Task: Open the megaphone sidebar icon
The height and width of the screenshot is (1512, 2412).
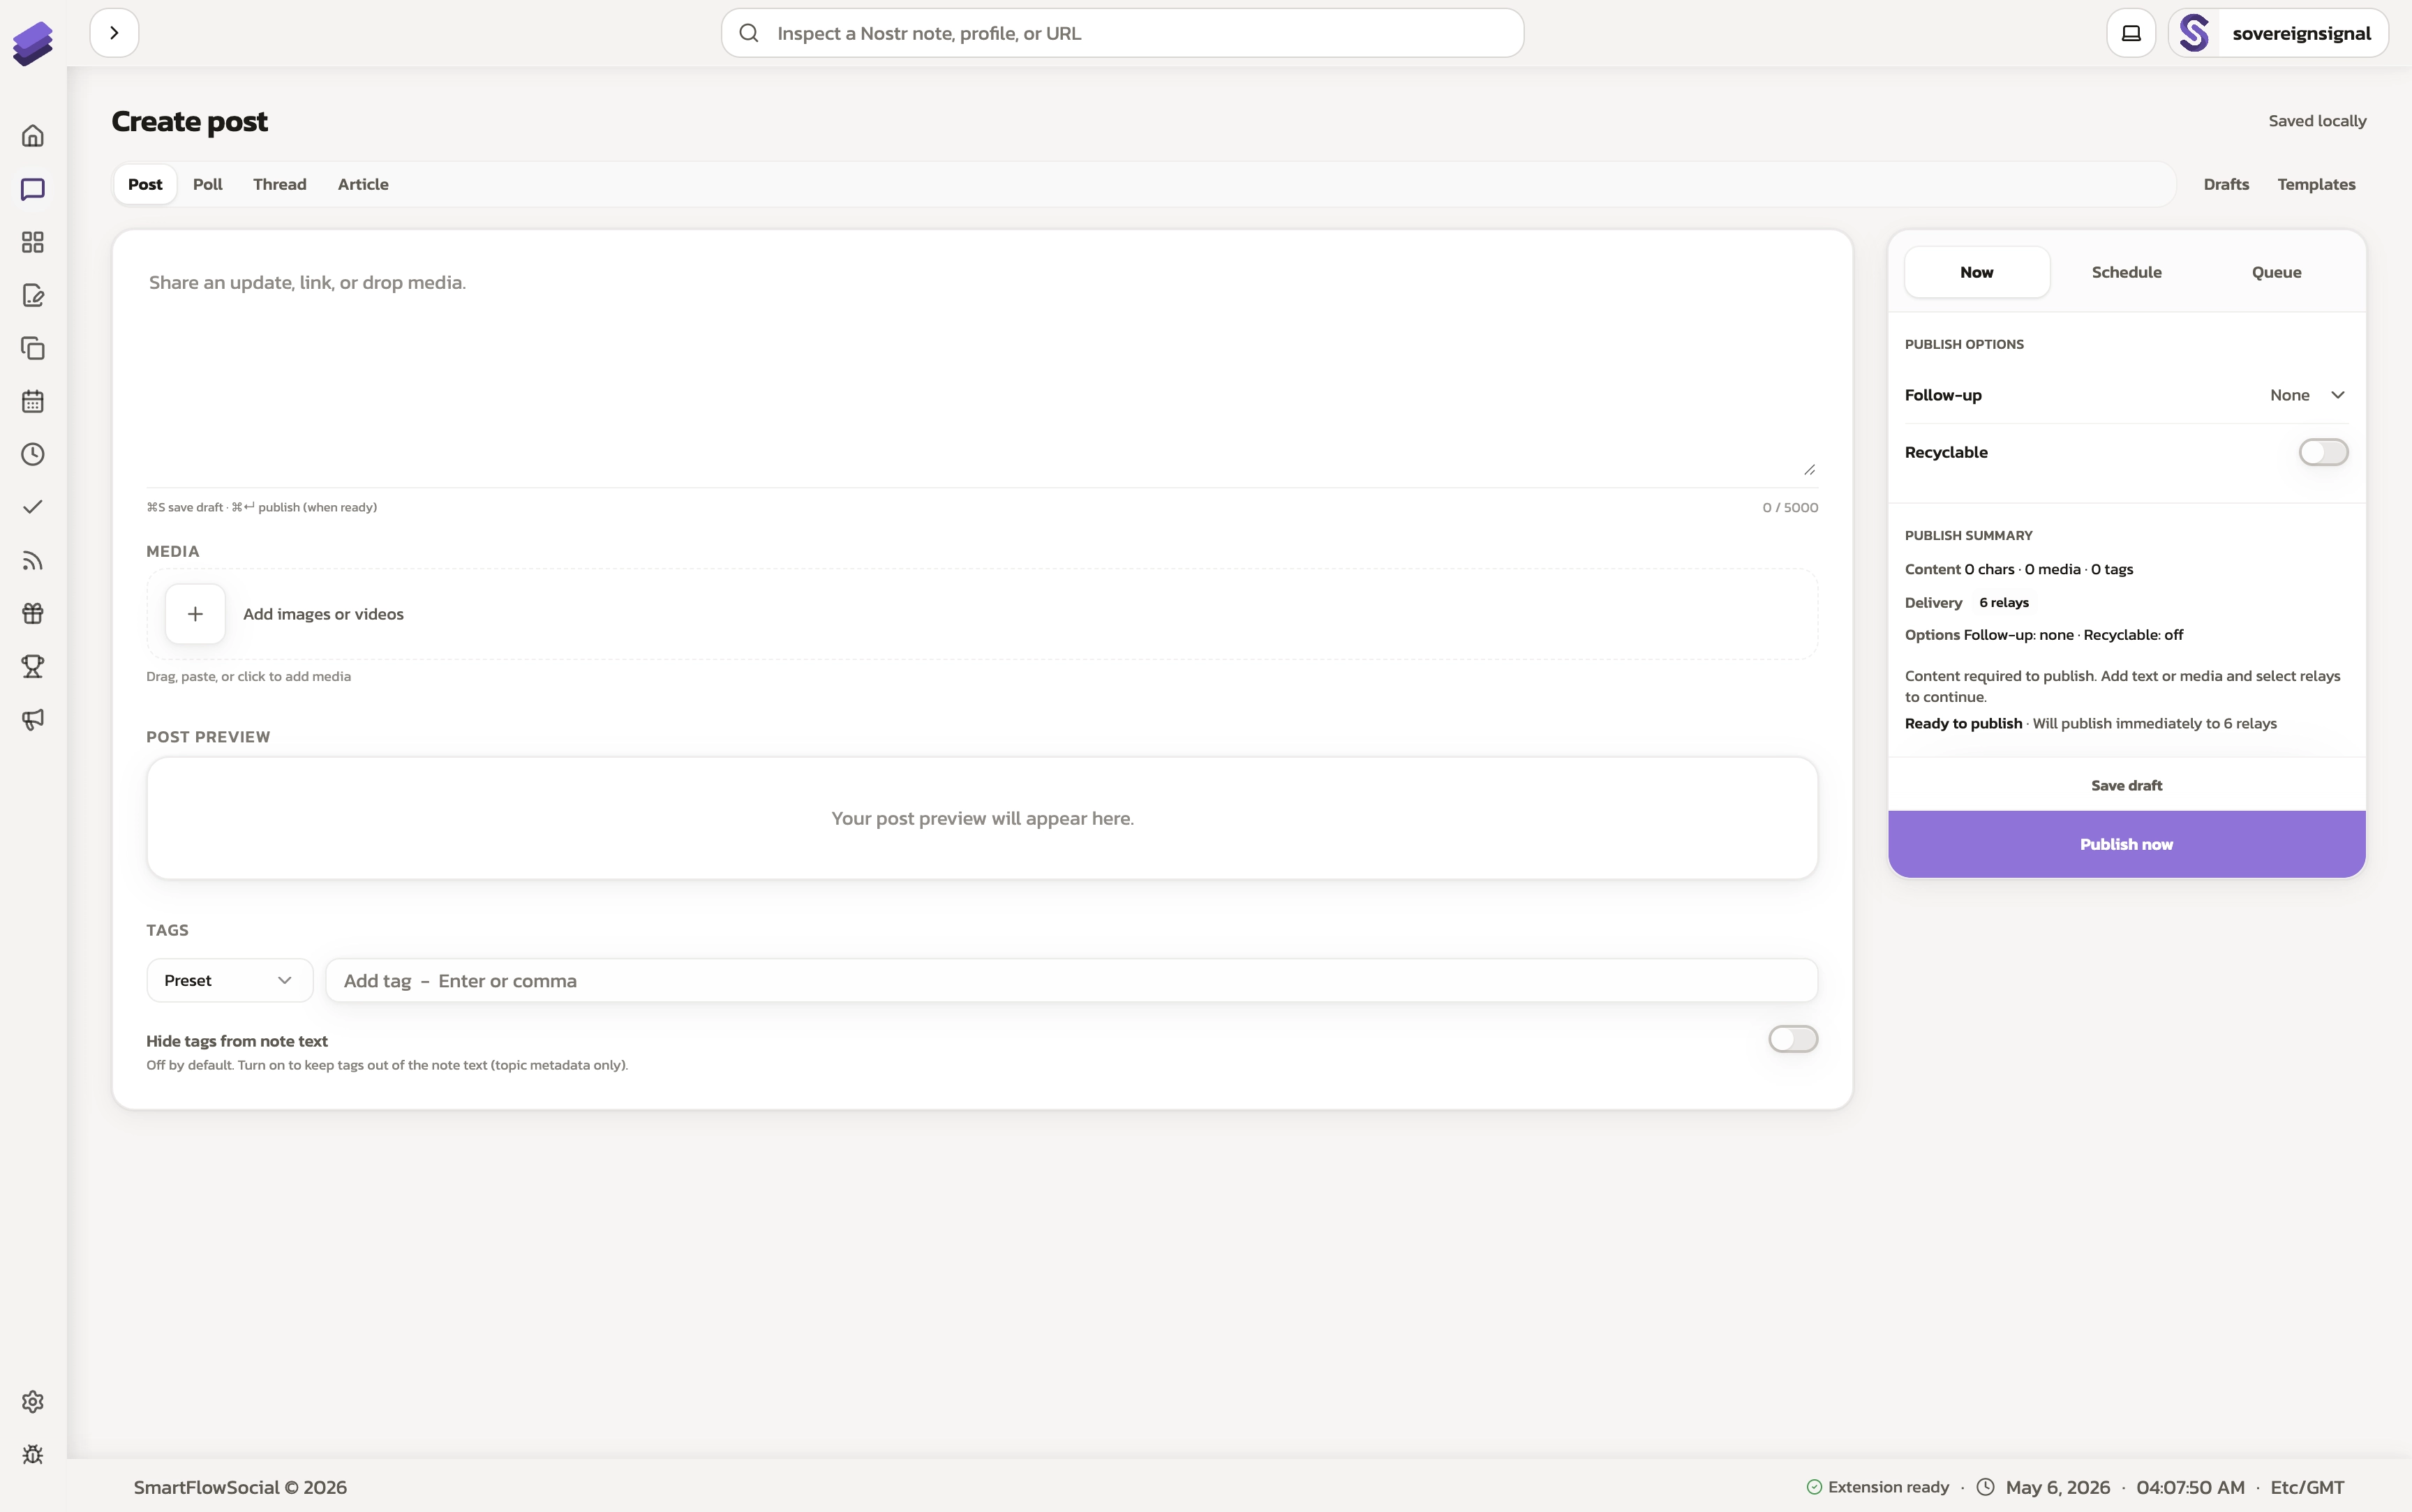Action: coord(33,719)
